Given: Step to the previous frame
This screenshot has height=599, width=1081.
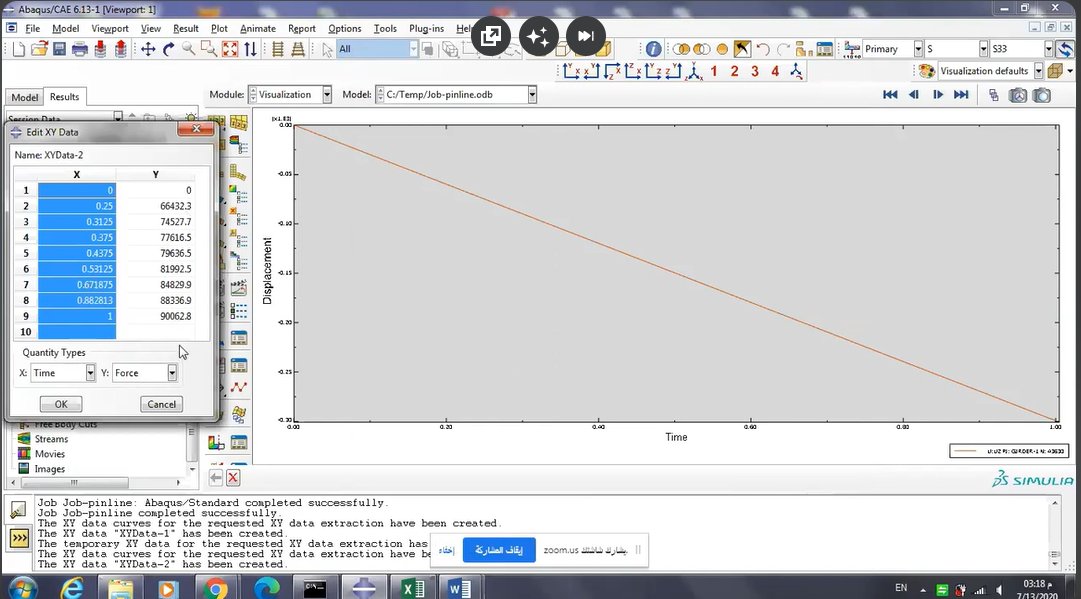Looking at the screenshot, I should tap(914, 94).
